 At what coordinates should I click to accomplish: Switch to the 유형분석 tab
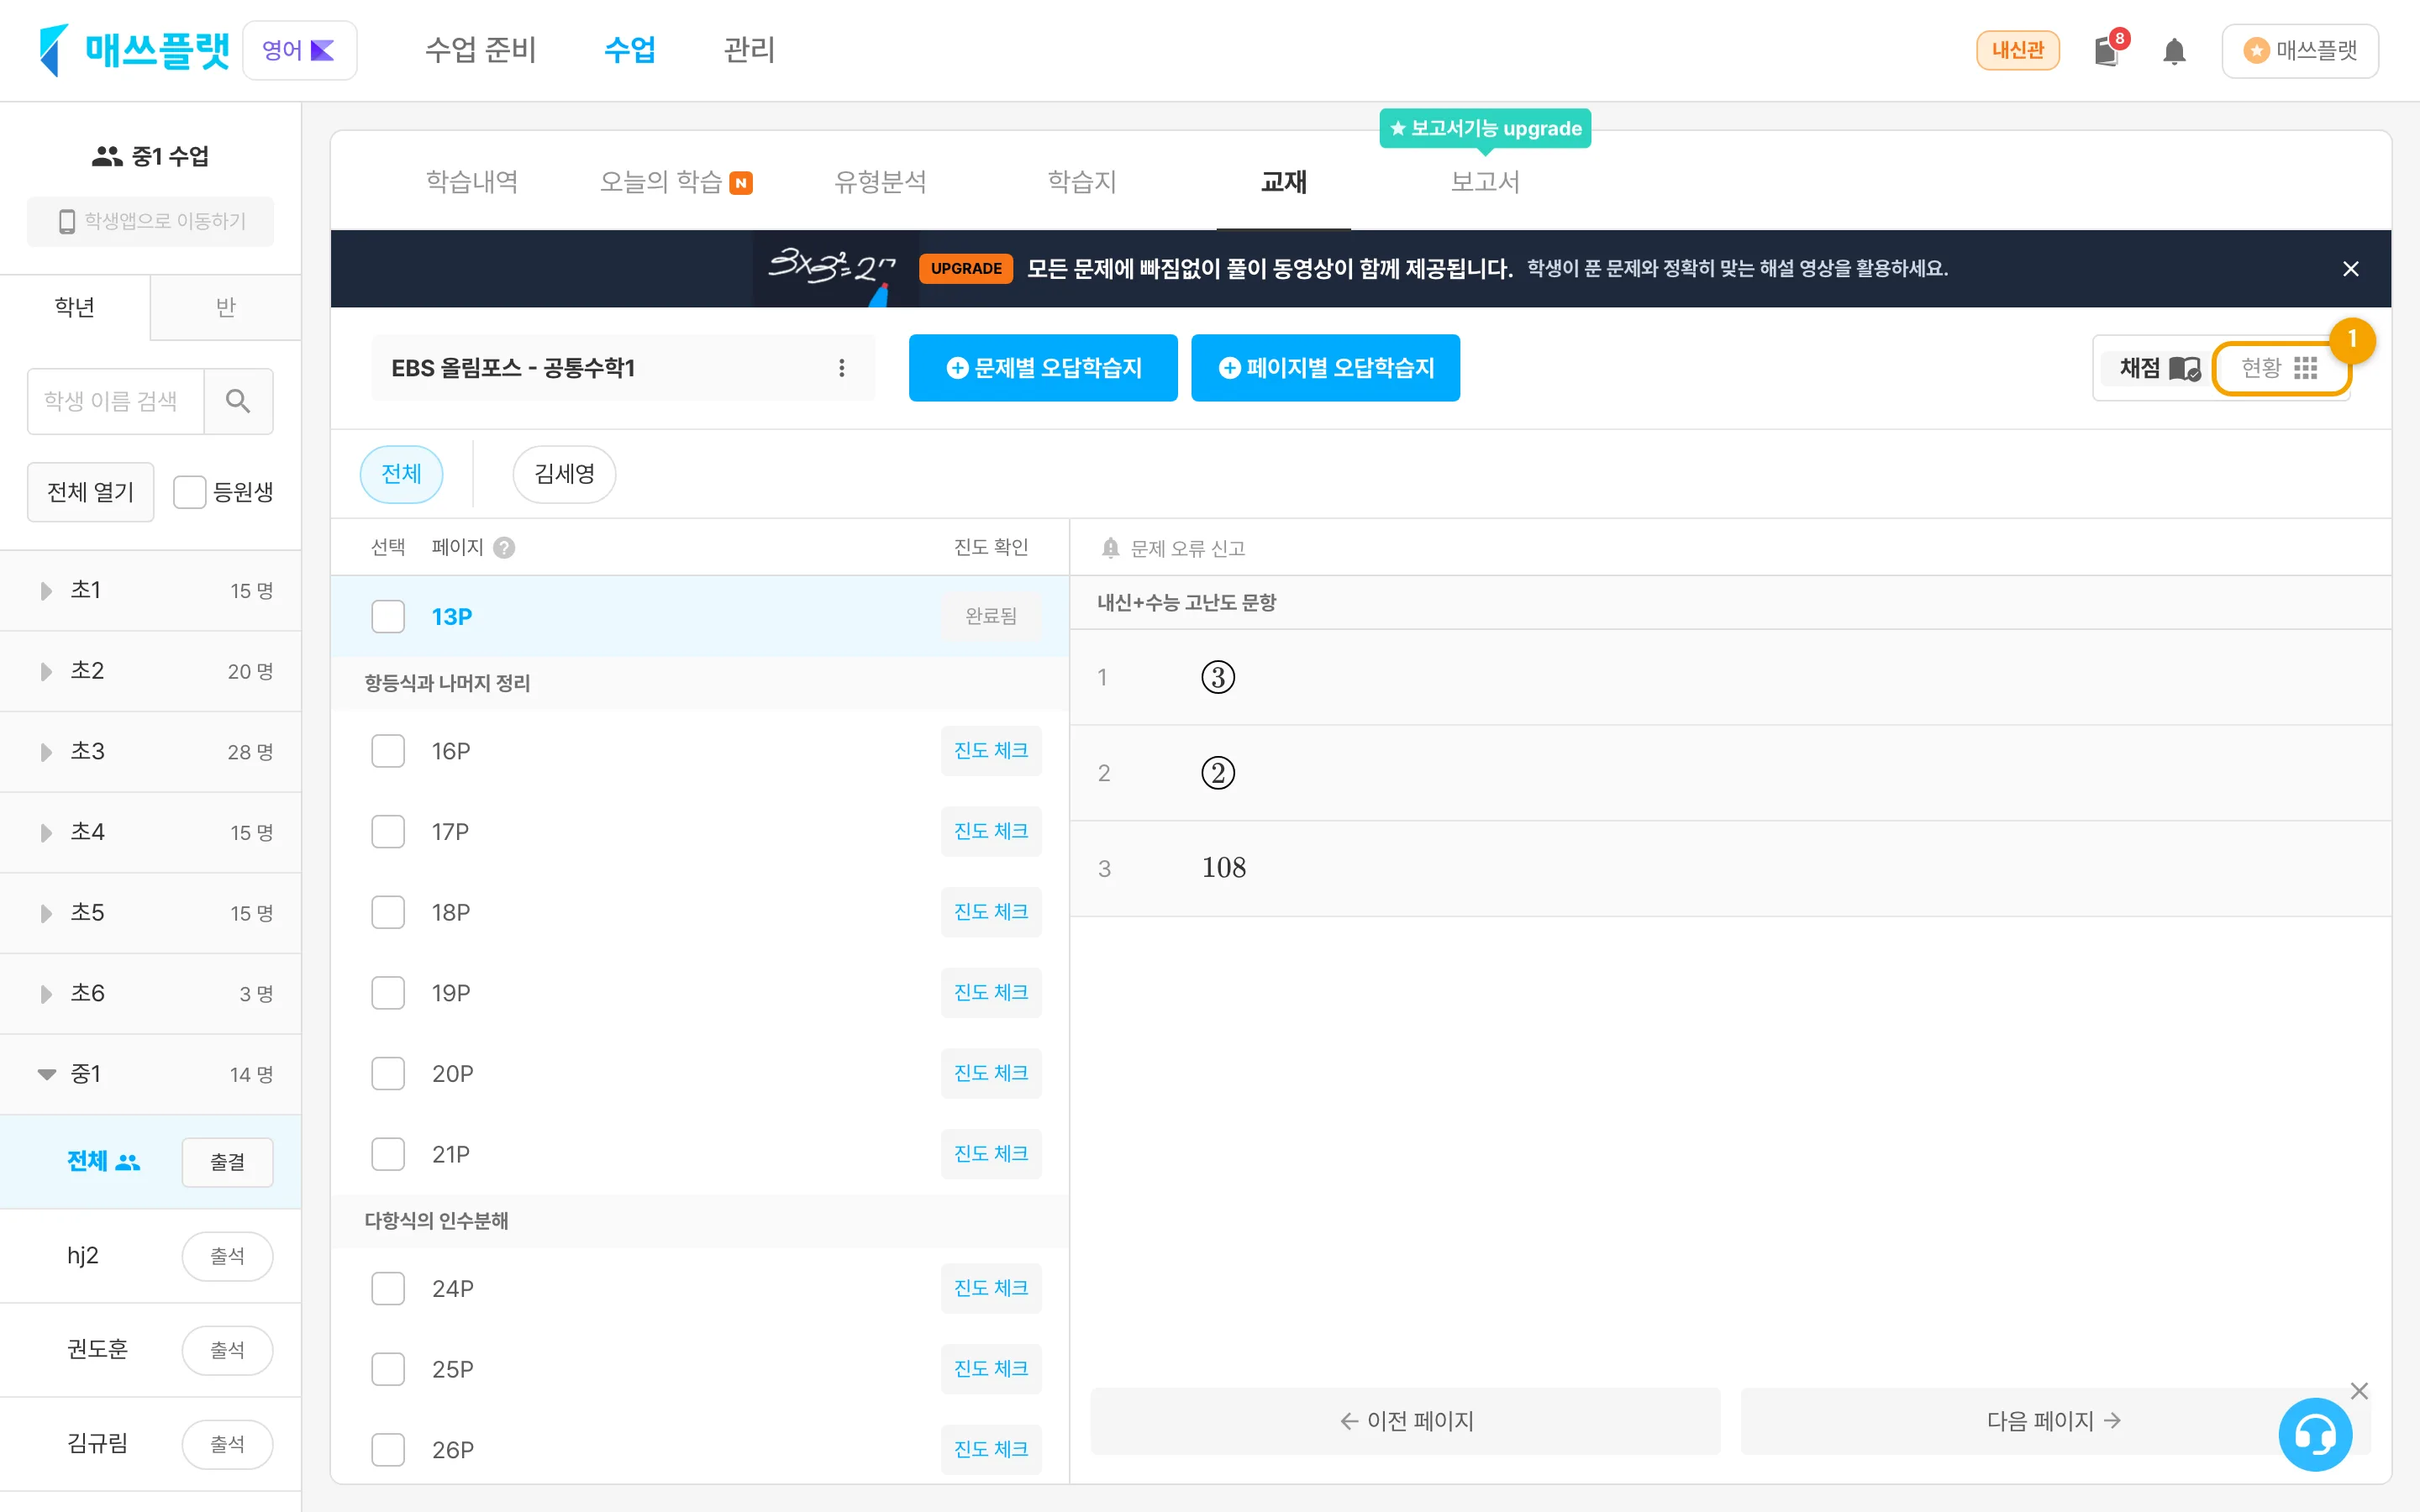point(880,182)
